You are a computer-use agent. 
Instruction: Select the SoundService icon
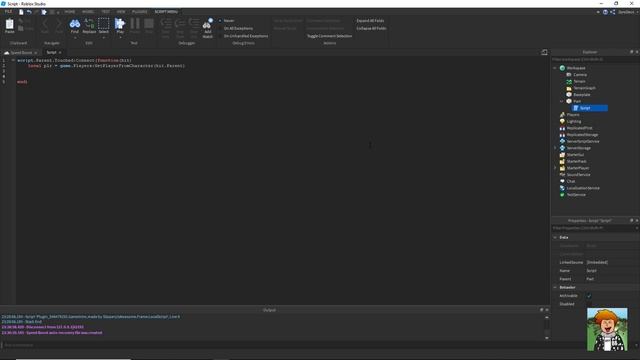[562, 175]
